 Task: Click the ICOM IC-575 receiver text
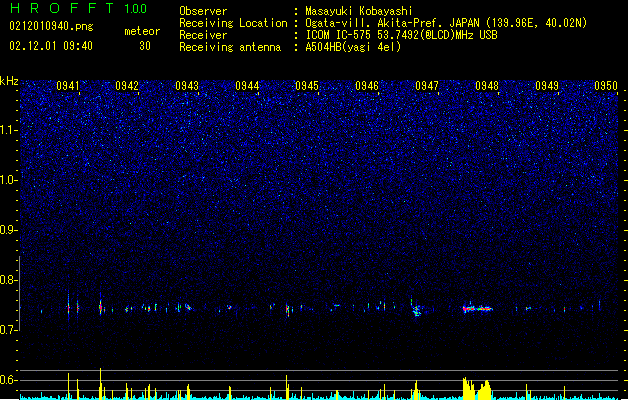401,35
